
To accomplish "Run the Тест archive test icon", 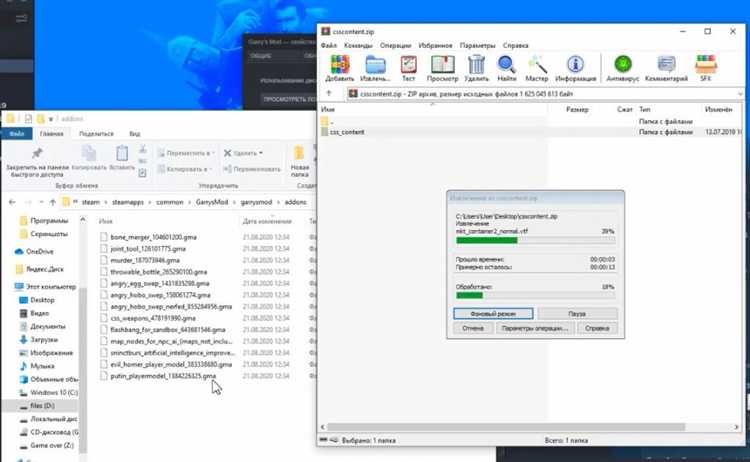I will point(408,67).
